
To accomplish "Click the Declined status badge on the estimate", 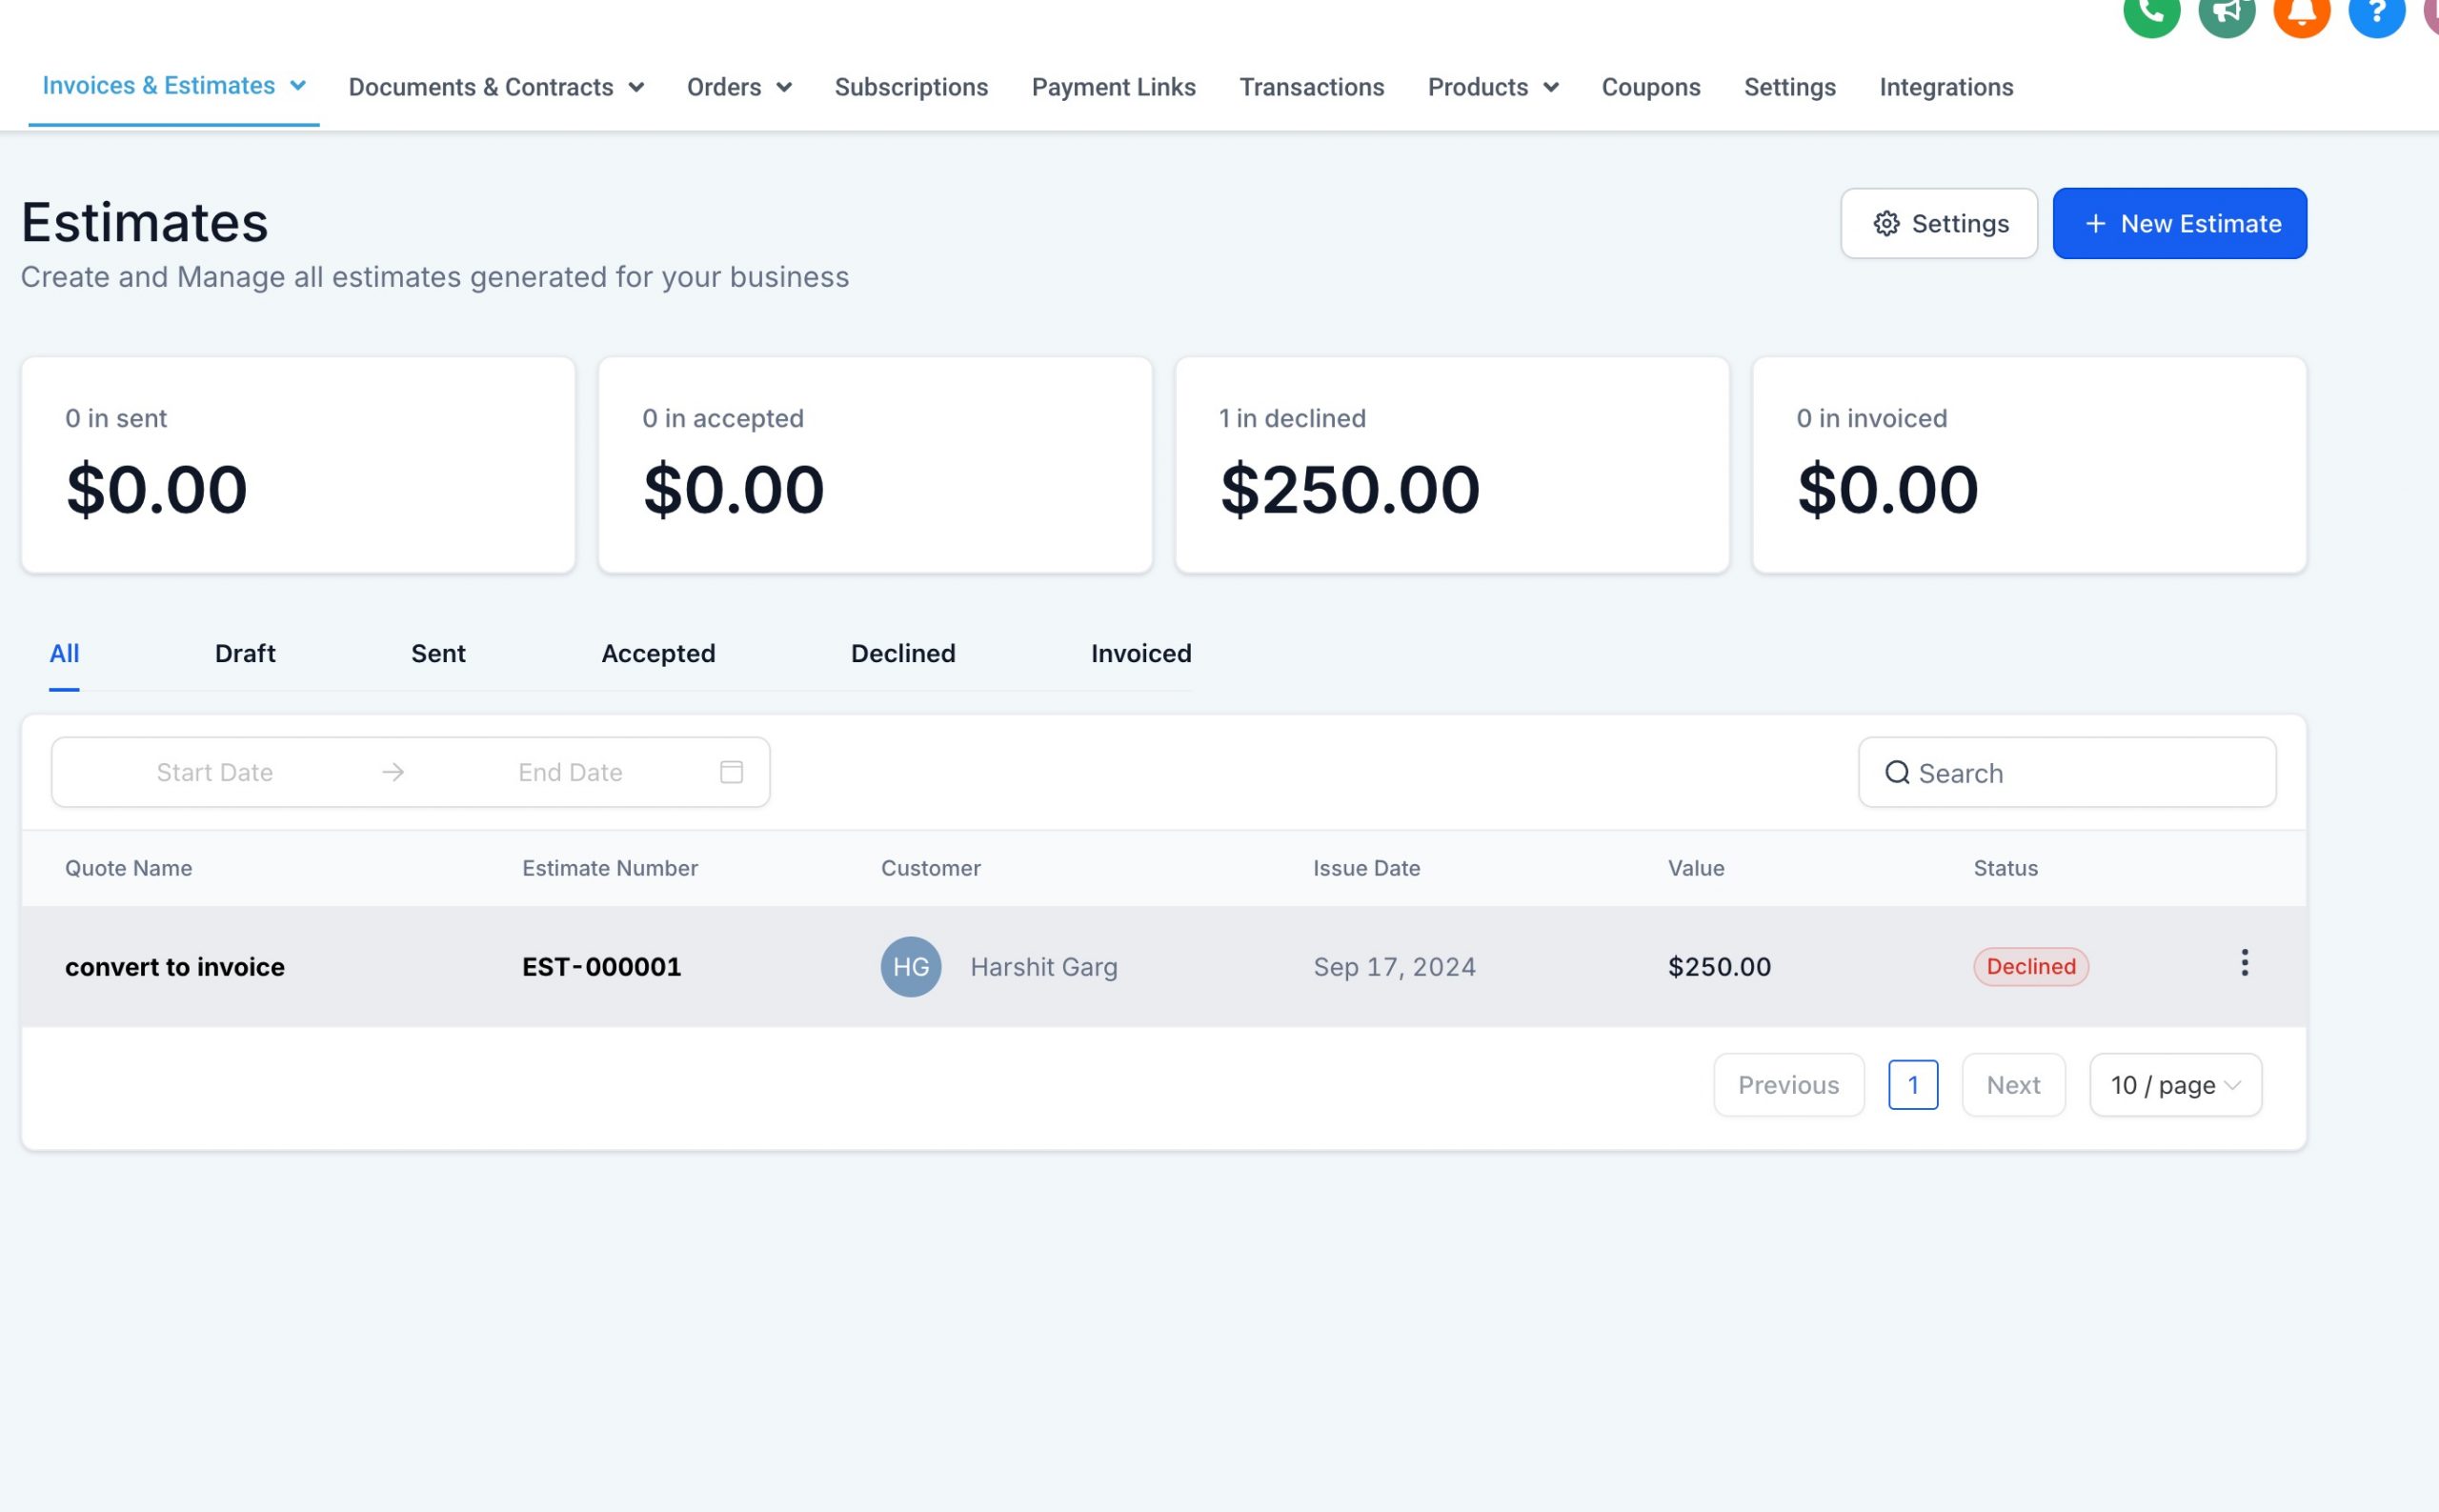I will coord(2030,966).
